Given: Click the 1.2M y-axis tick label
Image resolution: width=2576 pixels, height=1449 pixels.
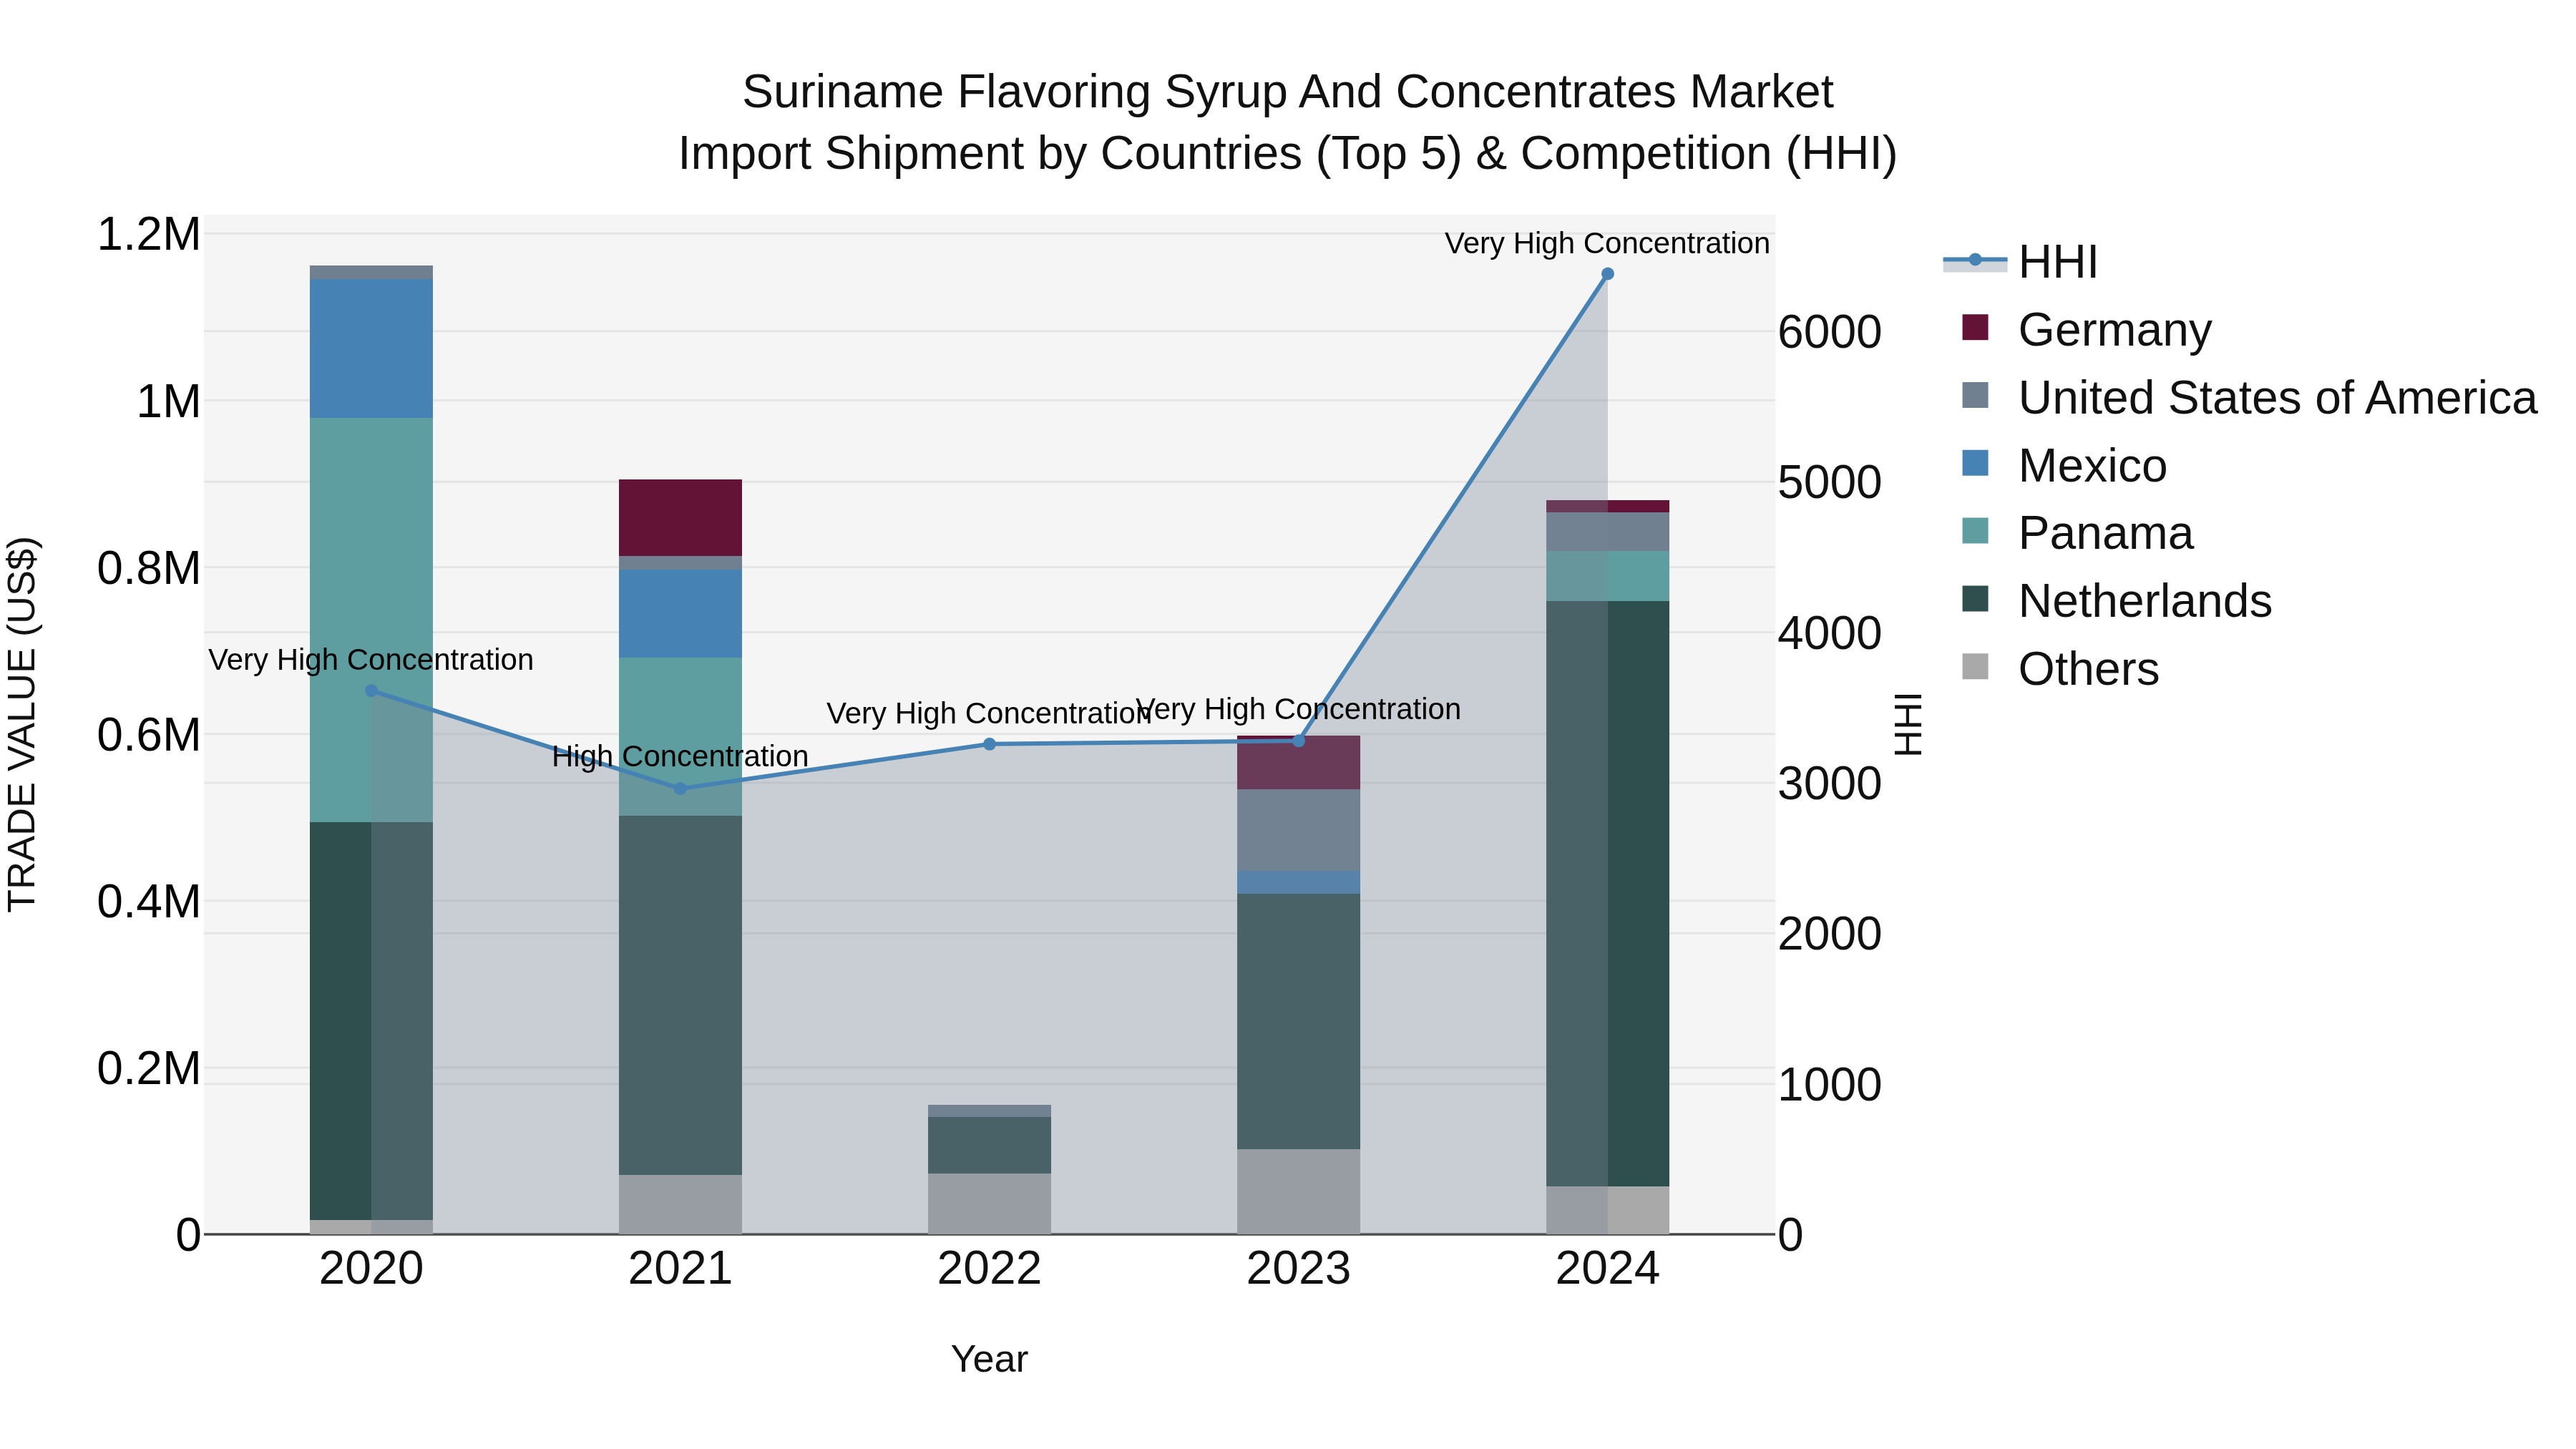Looking at the screenshot, I should pyautogui.click(x=149, y=234).
